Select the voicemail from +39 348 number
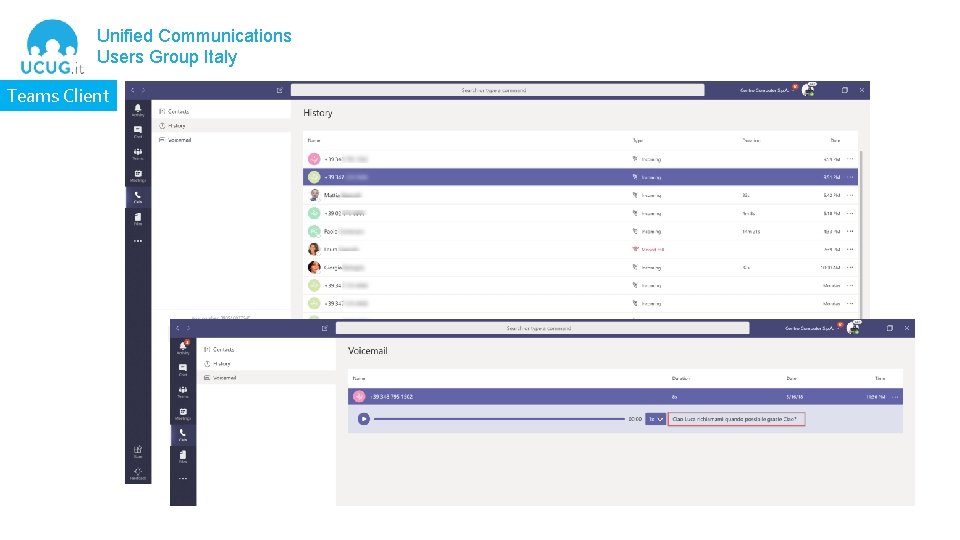Image resolution: width=960 pixels, height=540 pixels. tap(625, 397)
